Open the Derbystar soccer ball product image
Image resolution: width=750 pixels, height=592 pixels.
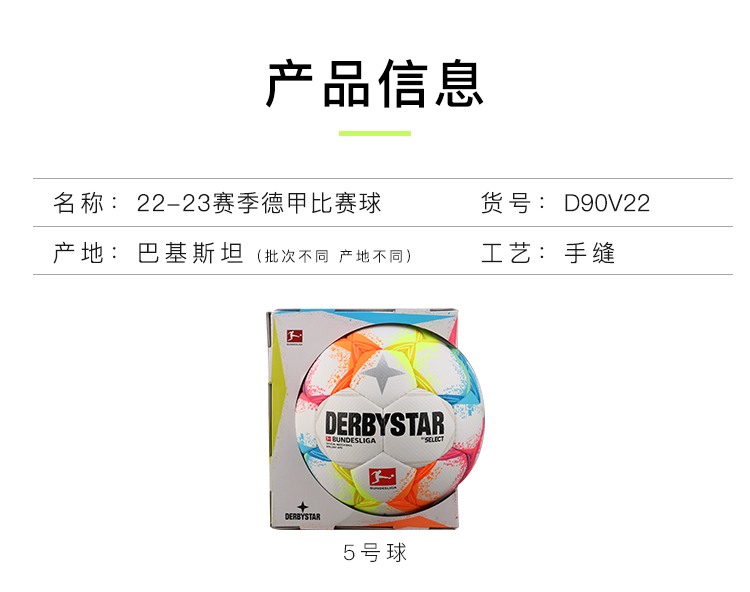(x=375, y=419)
